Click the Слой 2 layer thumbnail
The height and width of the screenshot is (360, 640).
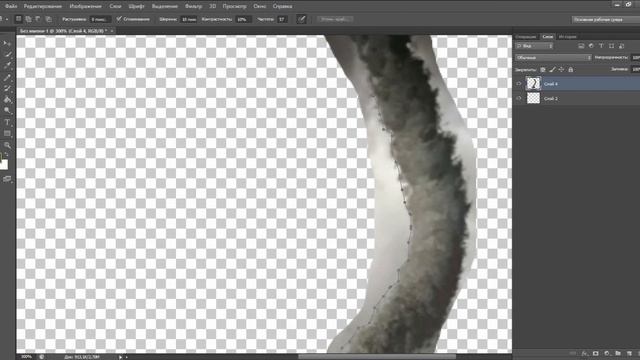point(533,98)
